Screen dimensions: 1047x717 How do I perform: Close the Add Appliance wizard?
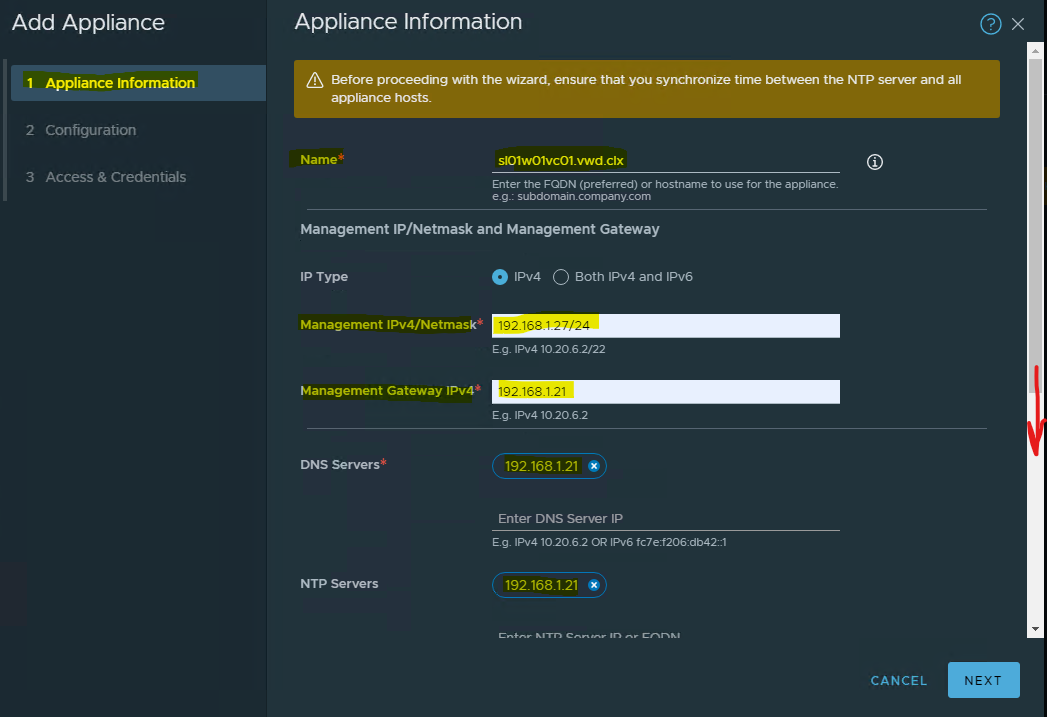[1018, 24]
